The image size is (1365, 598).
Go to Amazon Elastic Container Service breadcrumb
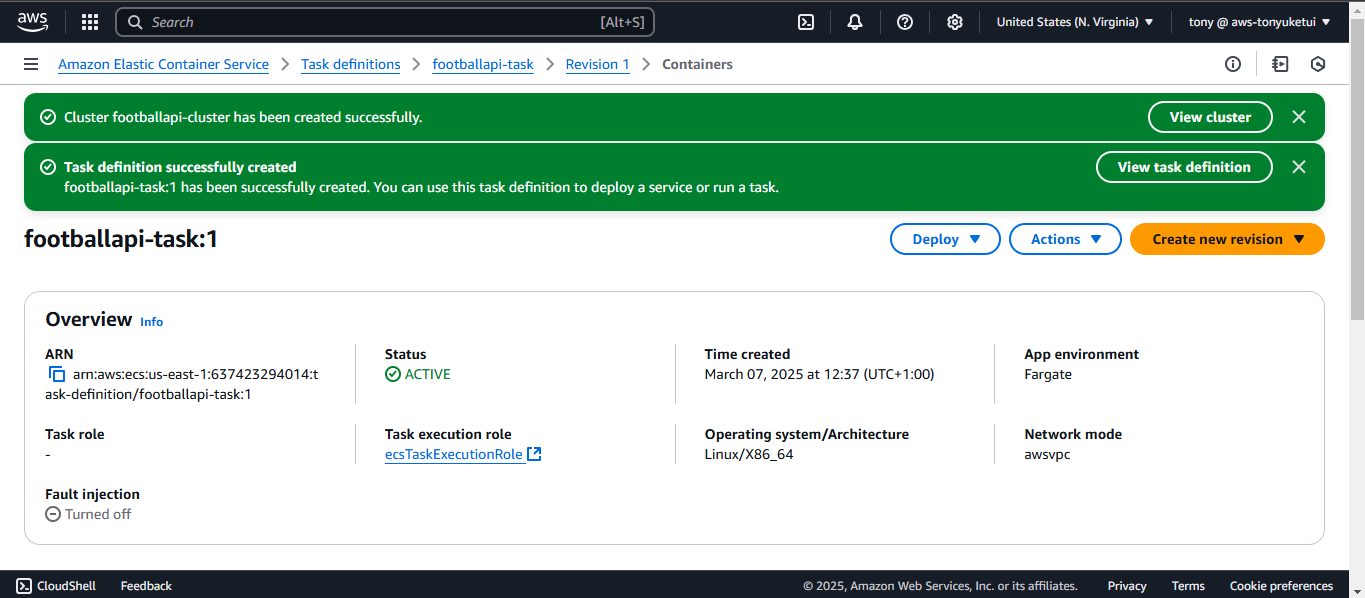coord(163,64)
